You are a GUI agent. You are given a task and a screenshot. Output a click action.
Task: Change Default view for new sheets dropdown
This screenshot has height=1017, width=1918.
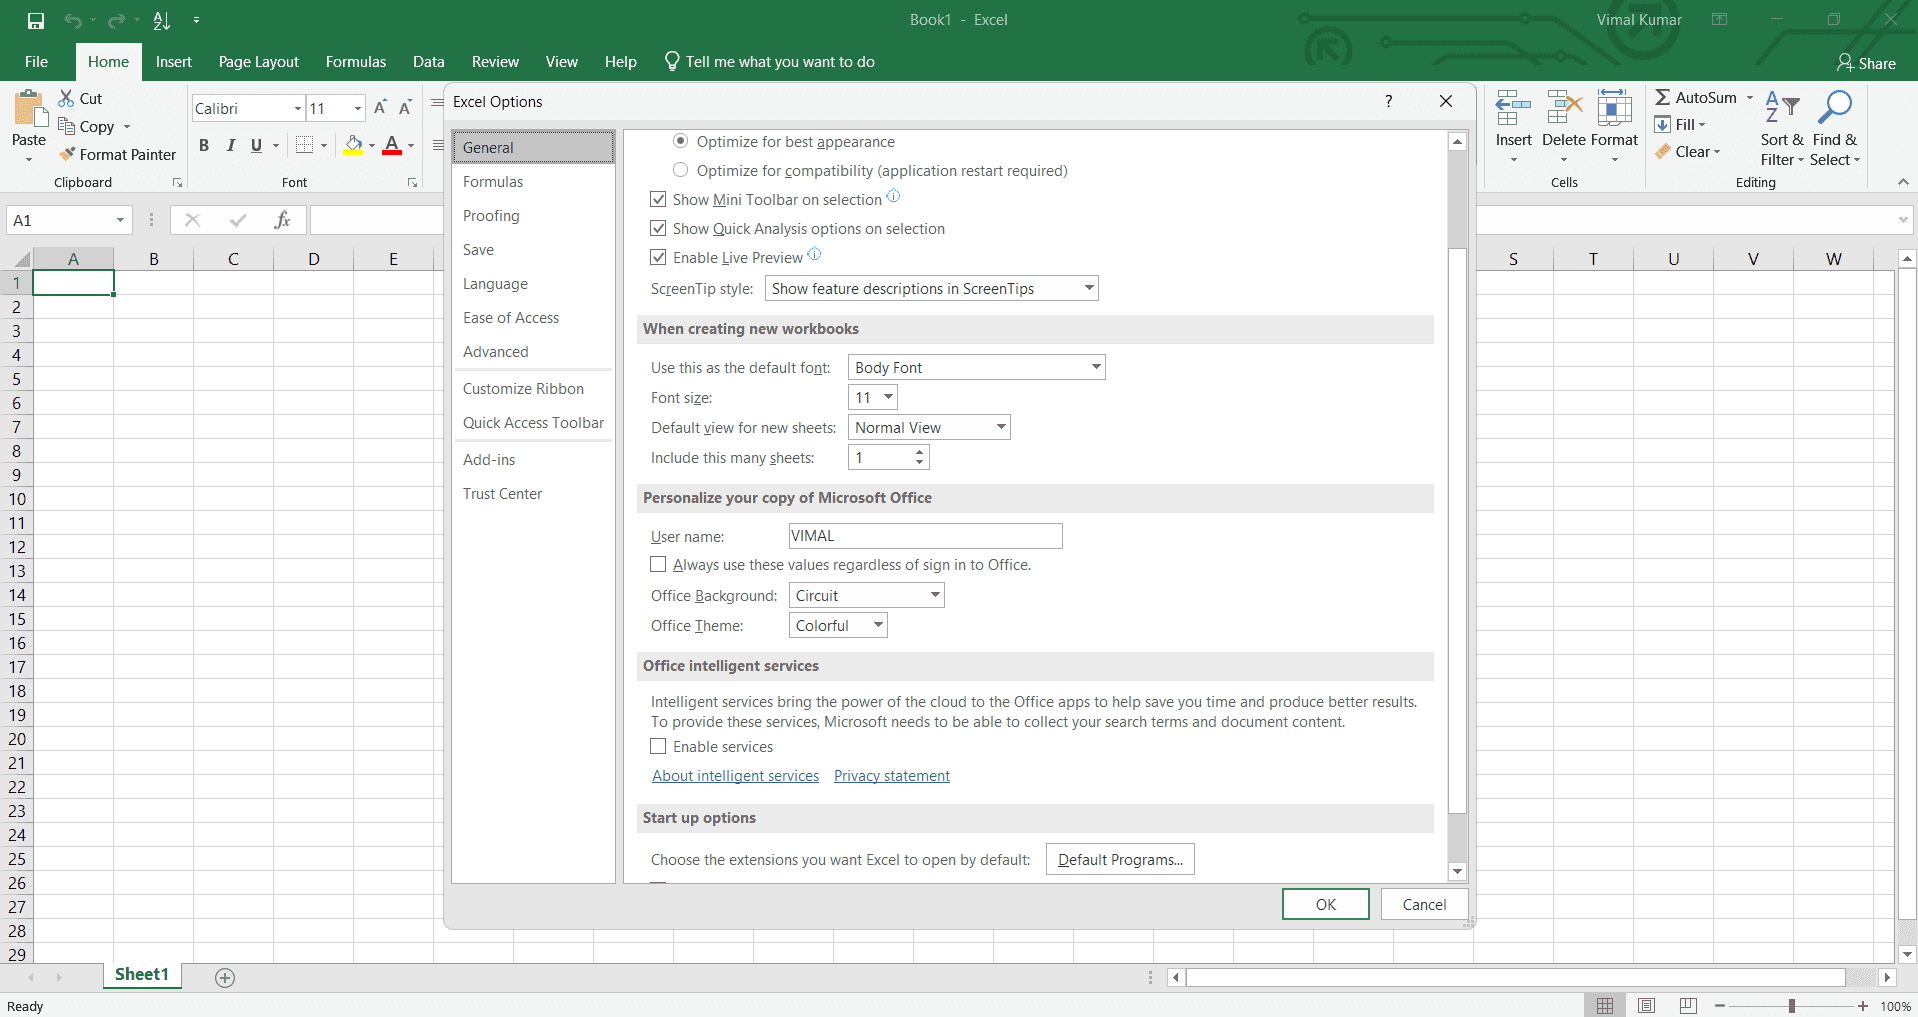pyautogui.click(x=998, y=427)
